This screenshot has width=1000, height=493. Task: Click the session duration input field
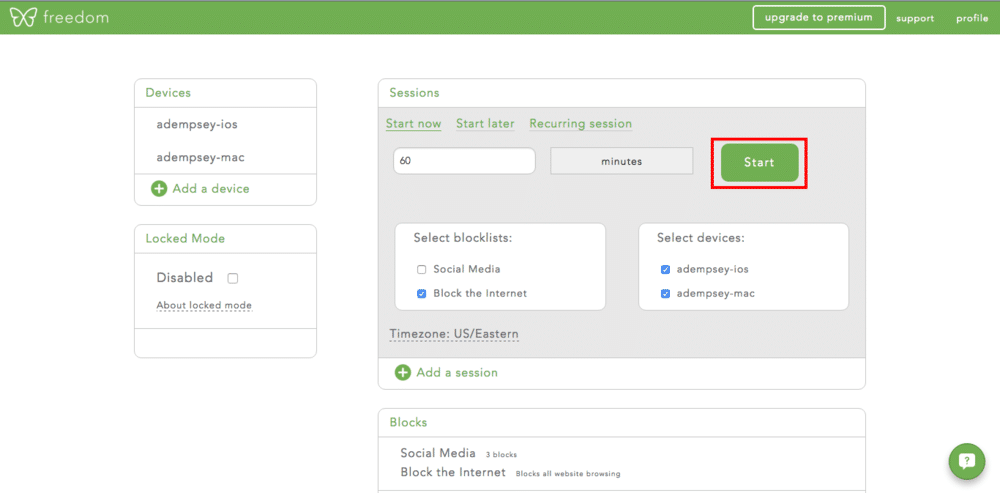pyautogui.click(x=464, y=161)
